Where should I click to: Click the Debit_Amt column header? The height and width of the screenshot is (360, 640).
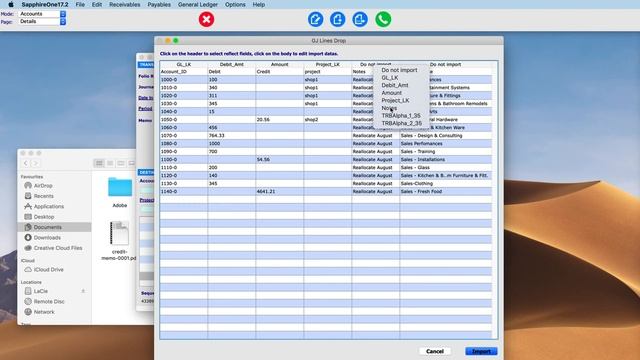click(231, 64)
